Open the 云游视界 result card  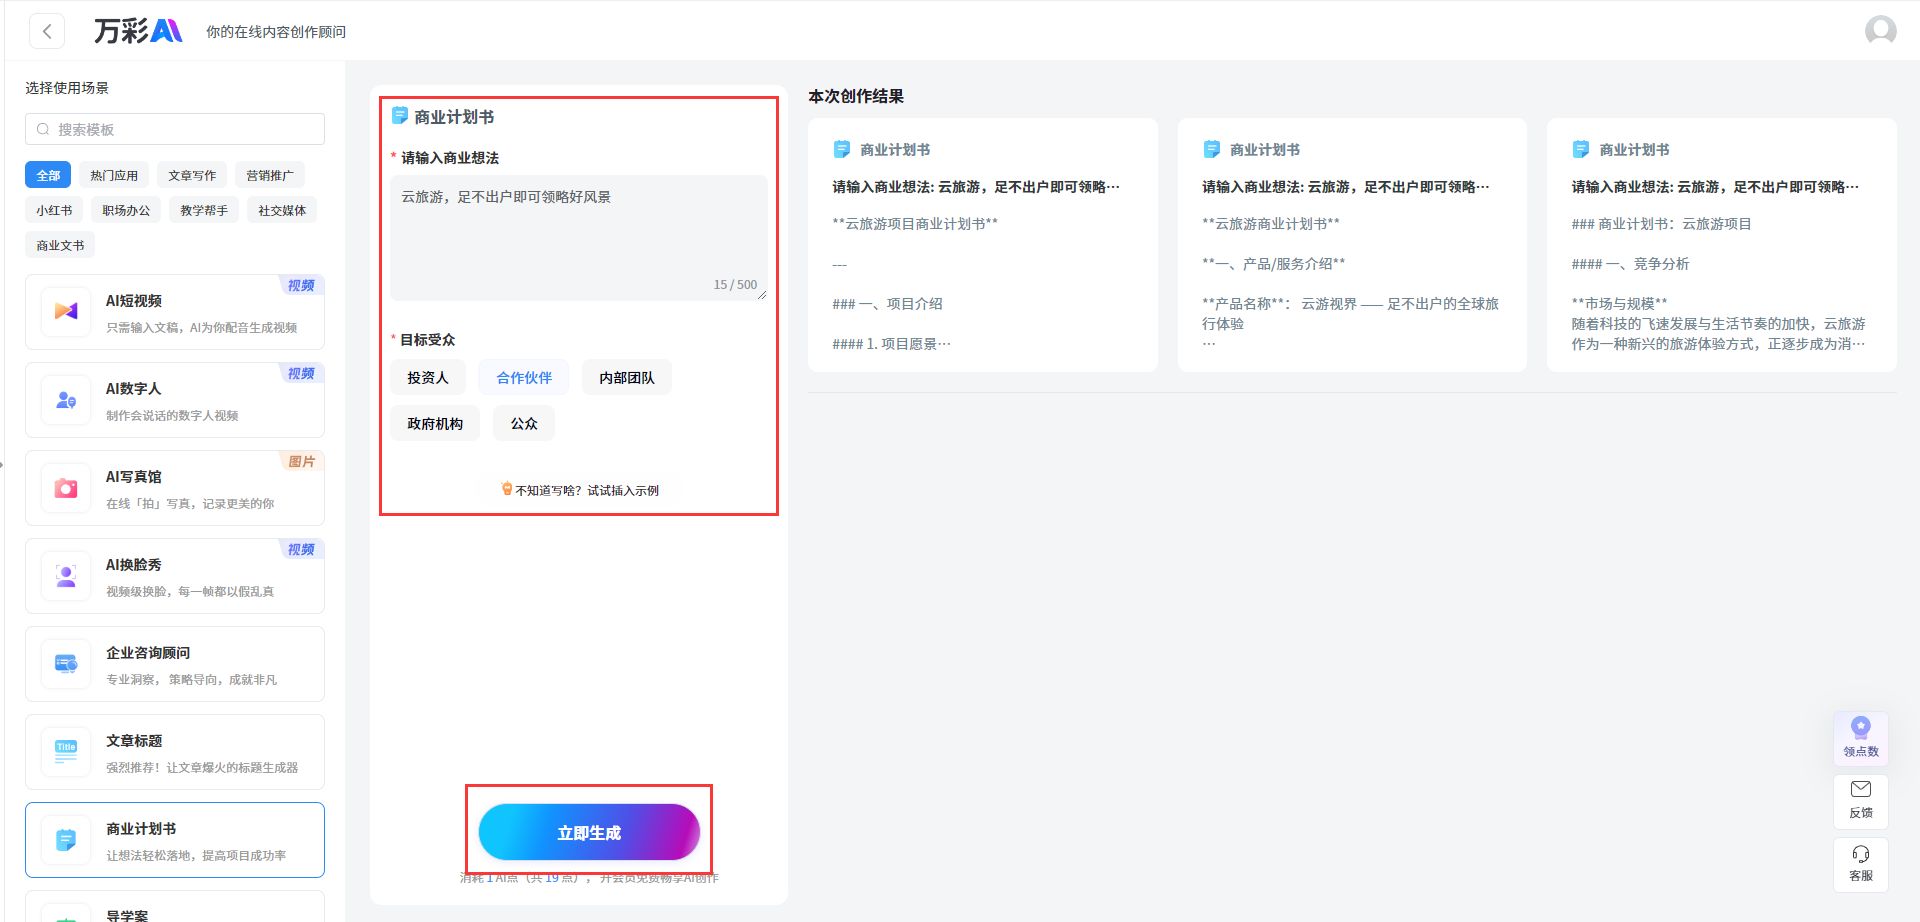1352,245
